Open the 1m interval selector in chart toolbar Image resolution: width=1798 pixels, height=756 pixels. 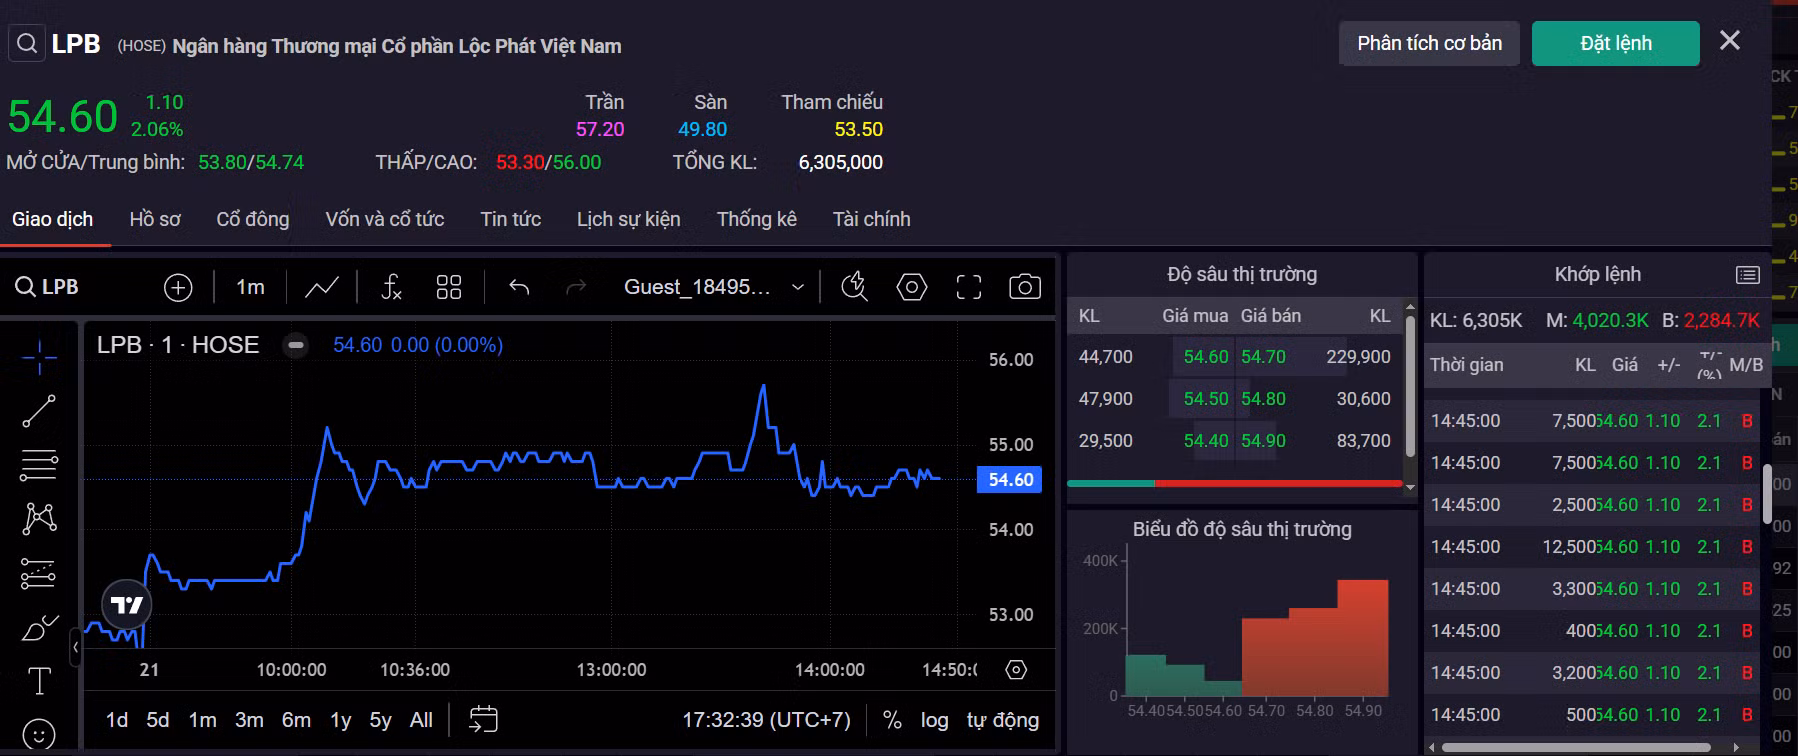tap(250, 287)
